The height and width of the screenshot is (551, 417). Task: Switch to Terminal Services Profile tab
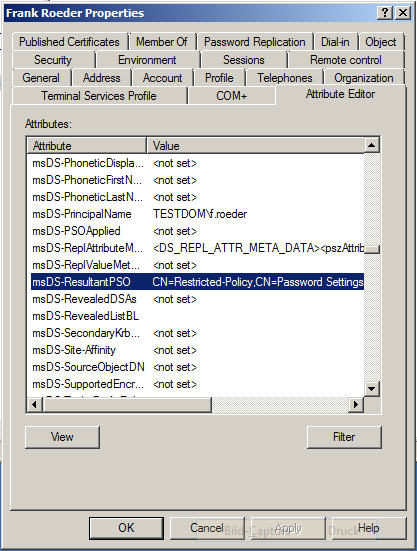[99, 96]
